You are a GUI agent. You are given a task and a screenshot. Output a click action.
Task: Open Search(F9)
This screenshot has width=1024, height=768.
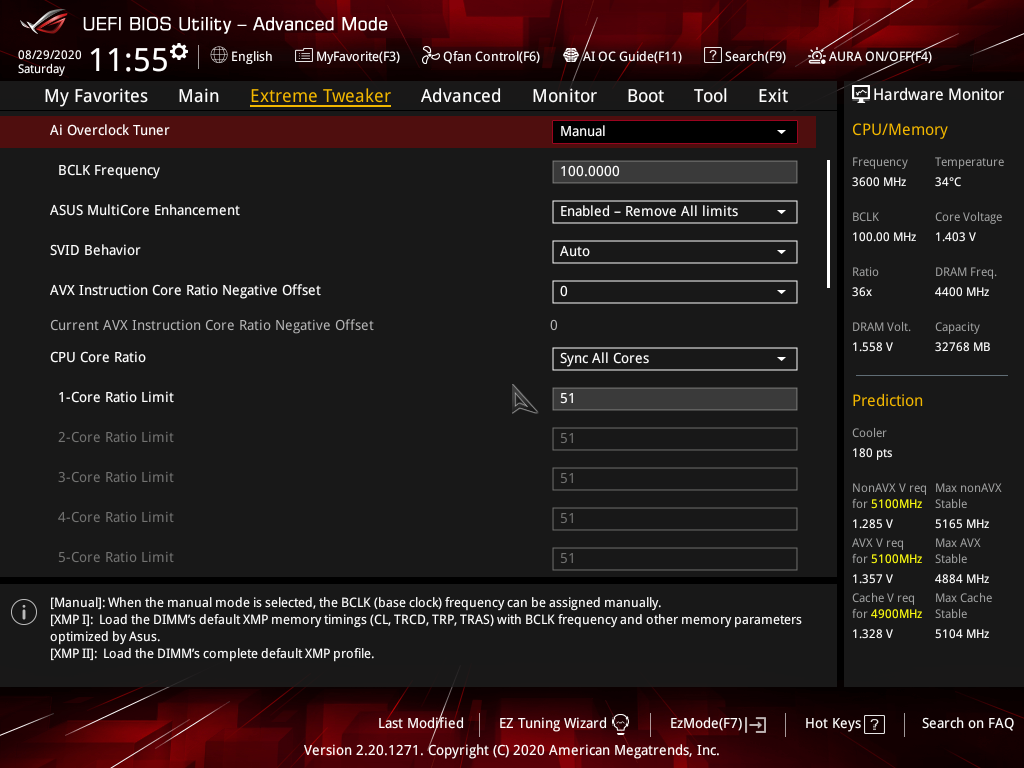point(745,56)
